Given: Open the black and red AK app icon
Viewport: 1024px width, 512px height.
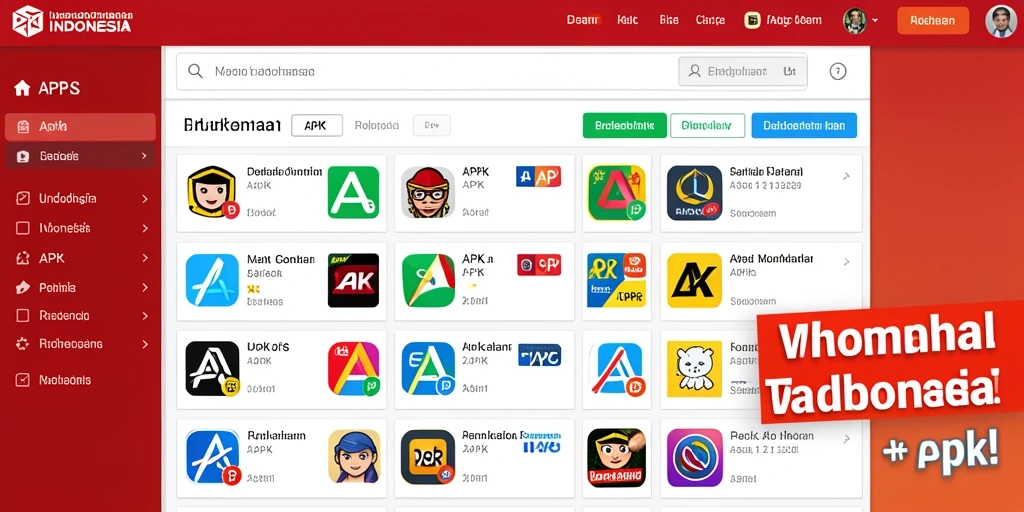Looking at the screenshot, I should [353, 280].
